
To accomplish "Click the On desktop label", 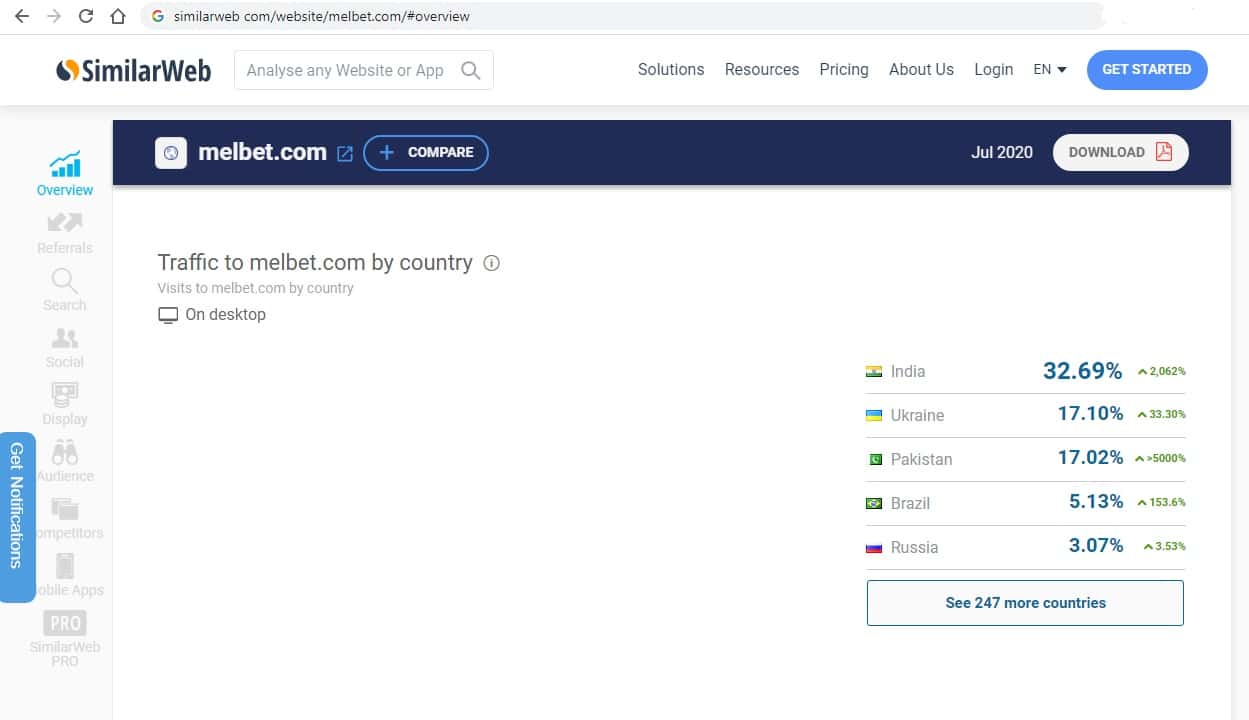I will (226, 315).
